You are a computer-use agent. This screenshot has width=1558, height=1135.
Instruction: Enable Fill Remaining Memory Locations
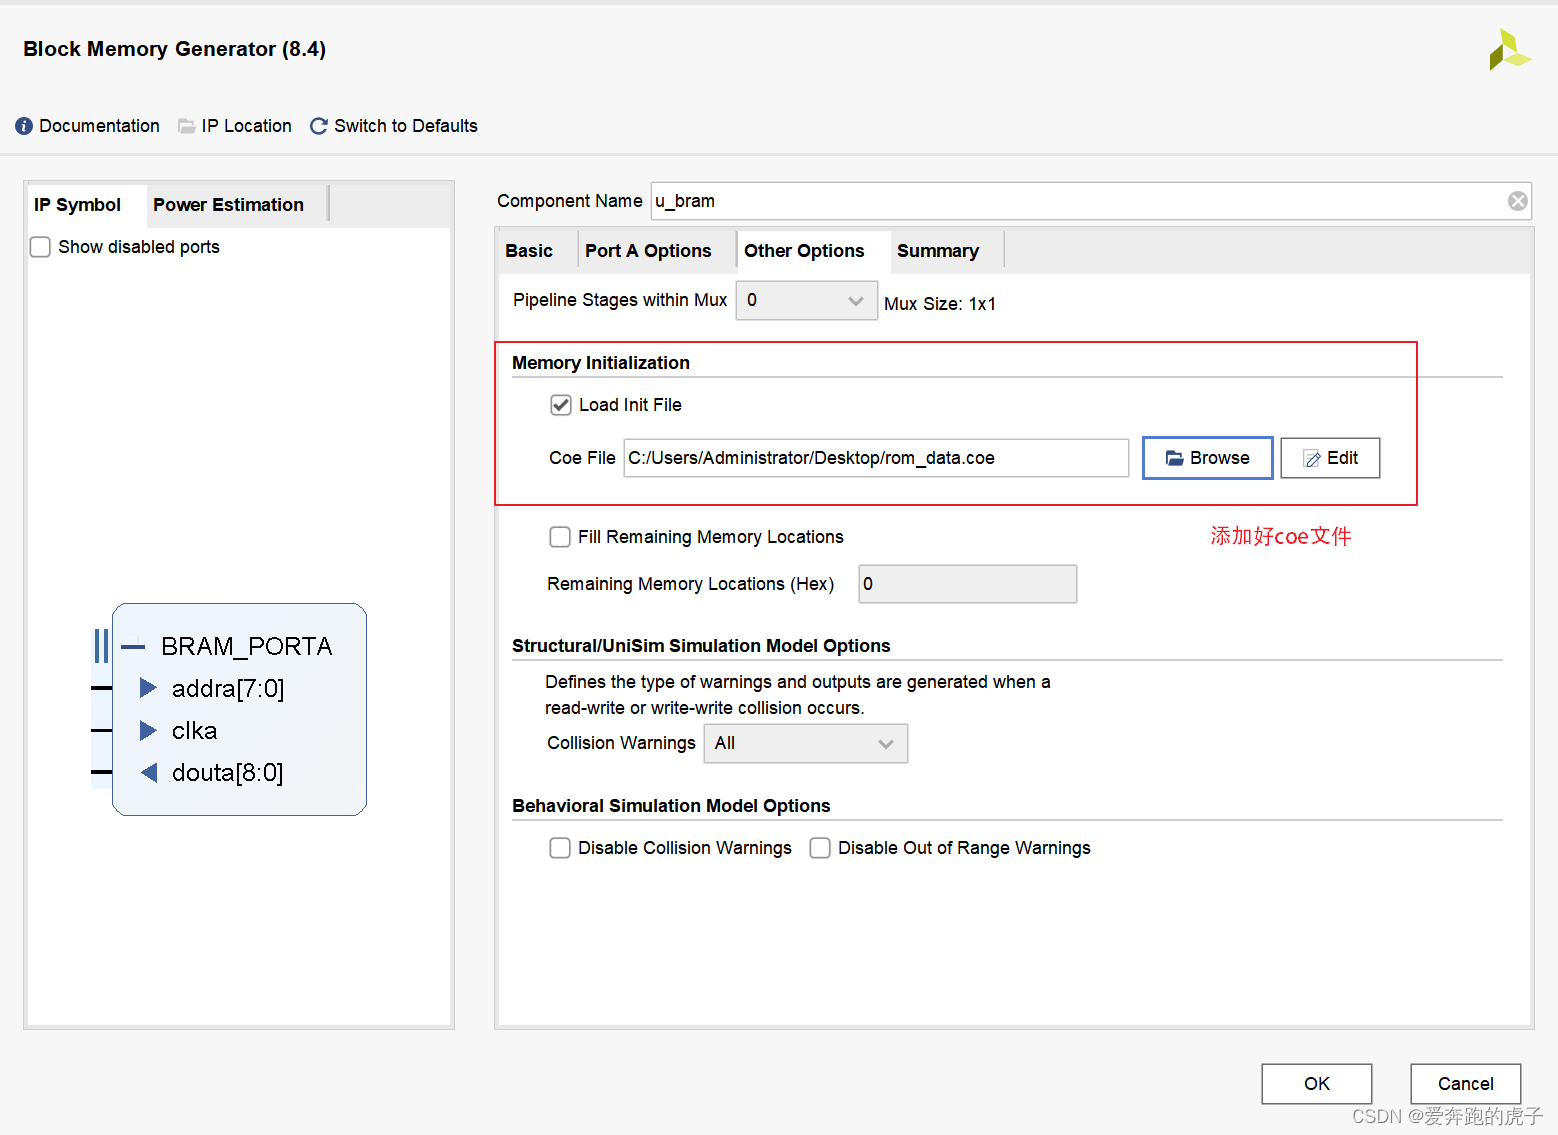[x=560, y=537]
